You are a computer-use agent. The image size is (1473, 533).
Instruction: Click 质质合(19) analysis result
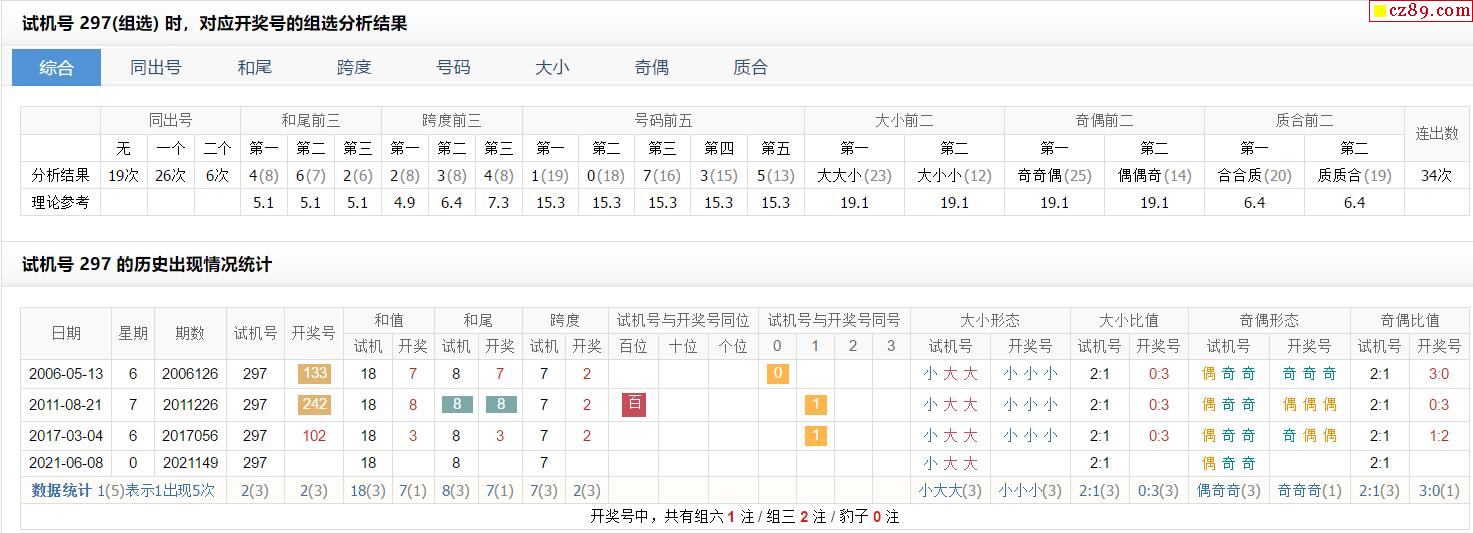(1354, 175)
